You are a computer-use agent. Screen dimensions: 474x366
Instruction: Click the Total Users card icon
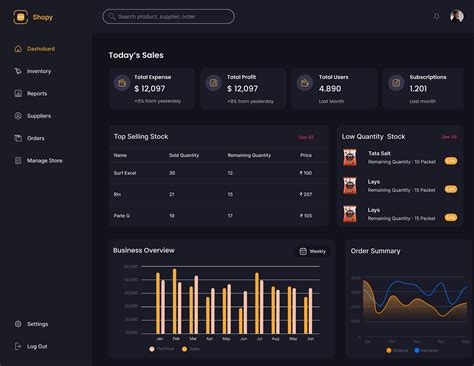click(305, 83)
